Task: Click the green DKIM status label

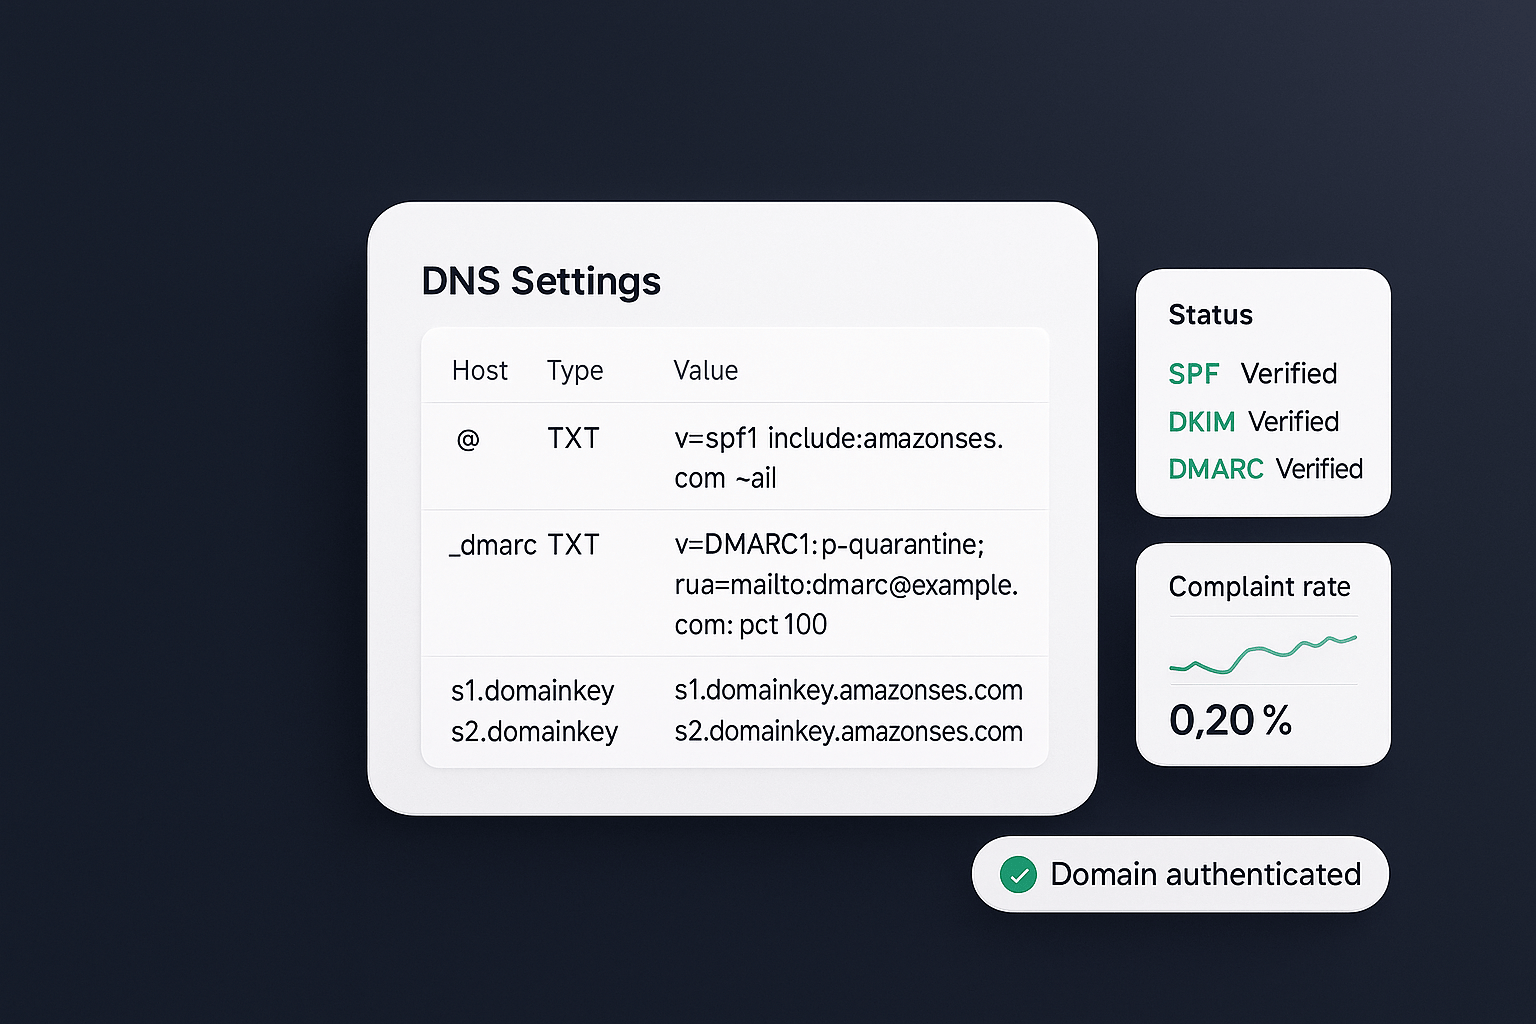Action: [x=1201, y=422]
